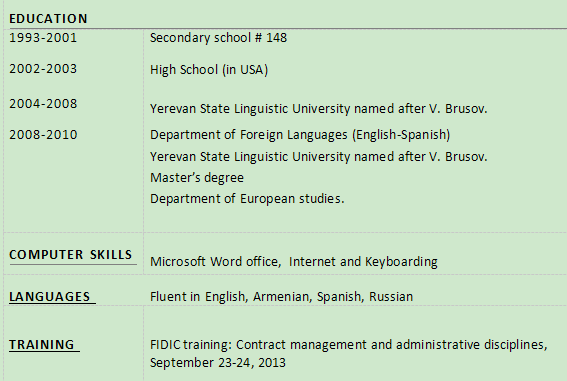Click 'Microsoft Word office, Internet and Keyboarding' text
Viewport: 567px width, 381px height.
294,261
